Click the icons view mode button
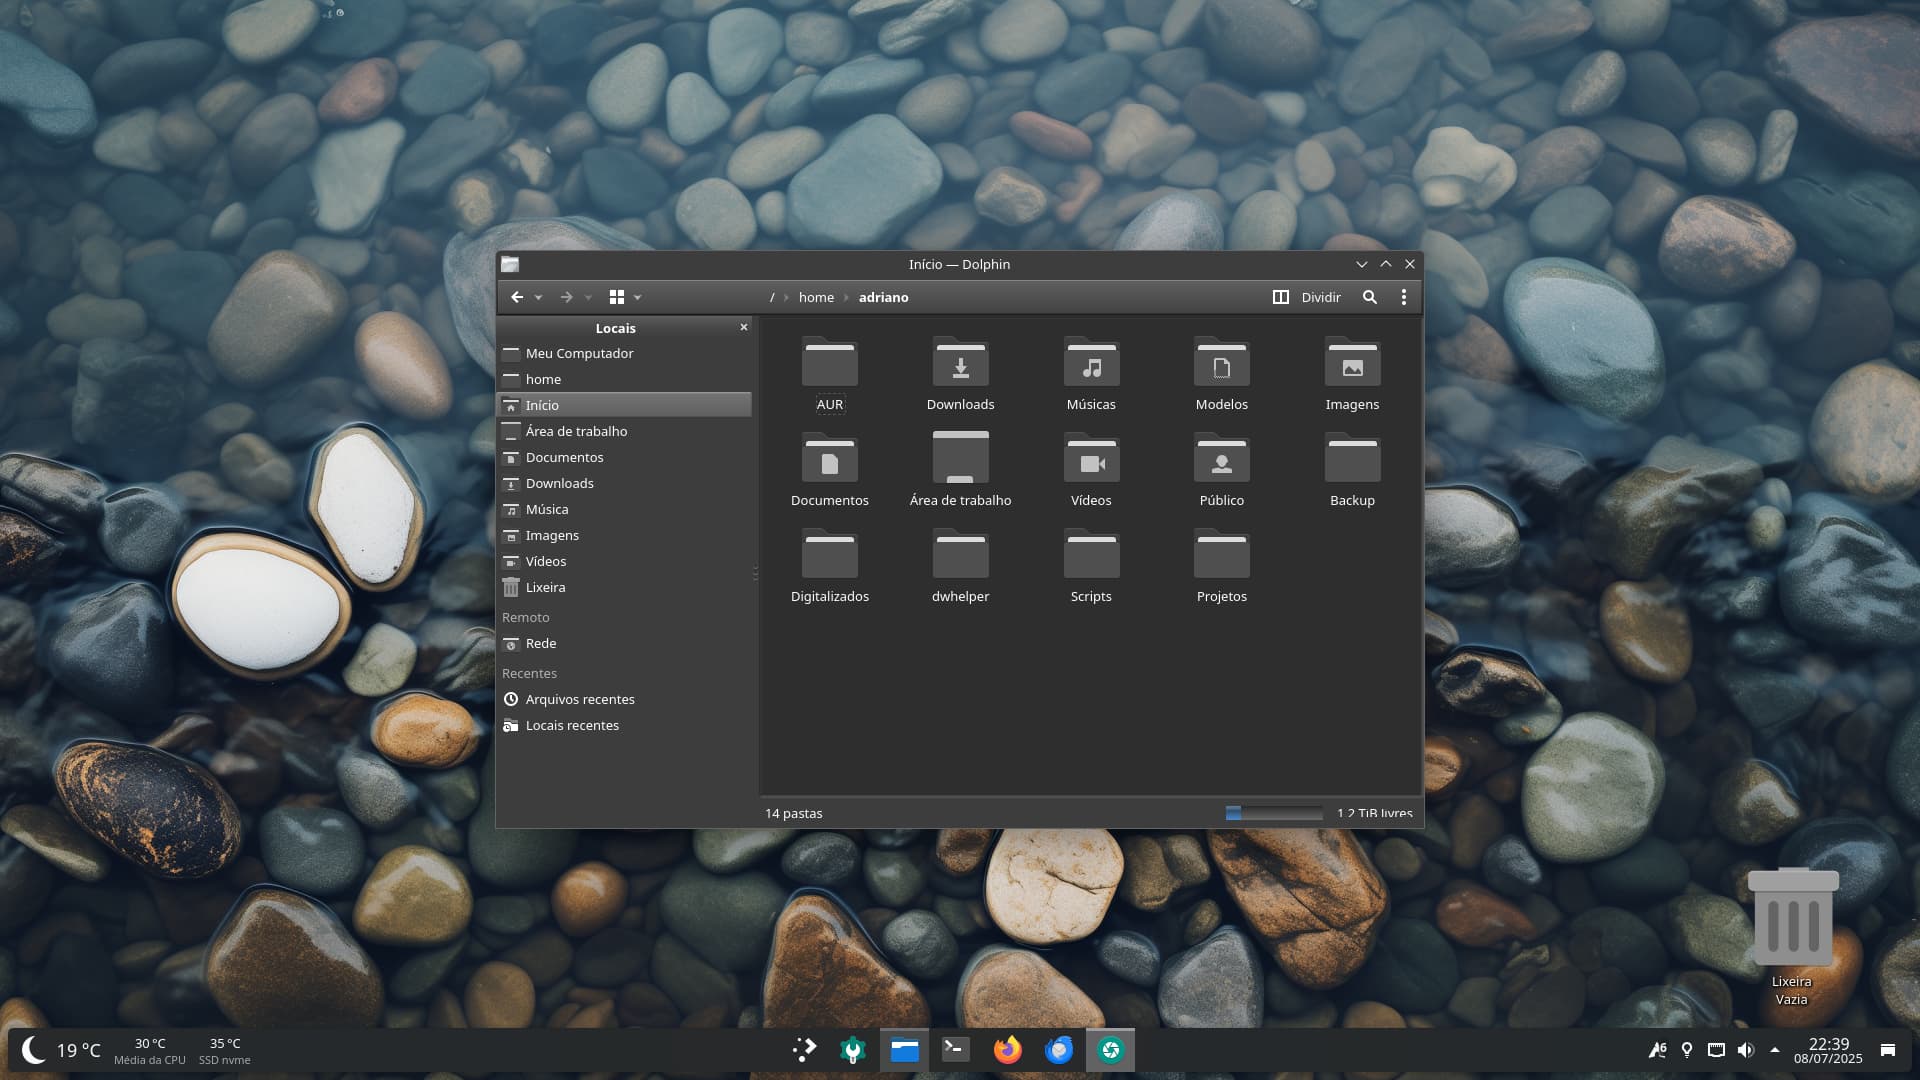 point(617,297)
